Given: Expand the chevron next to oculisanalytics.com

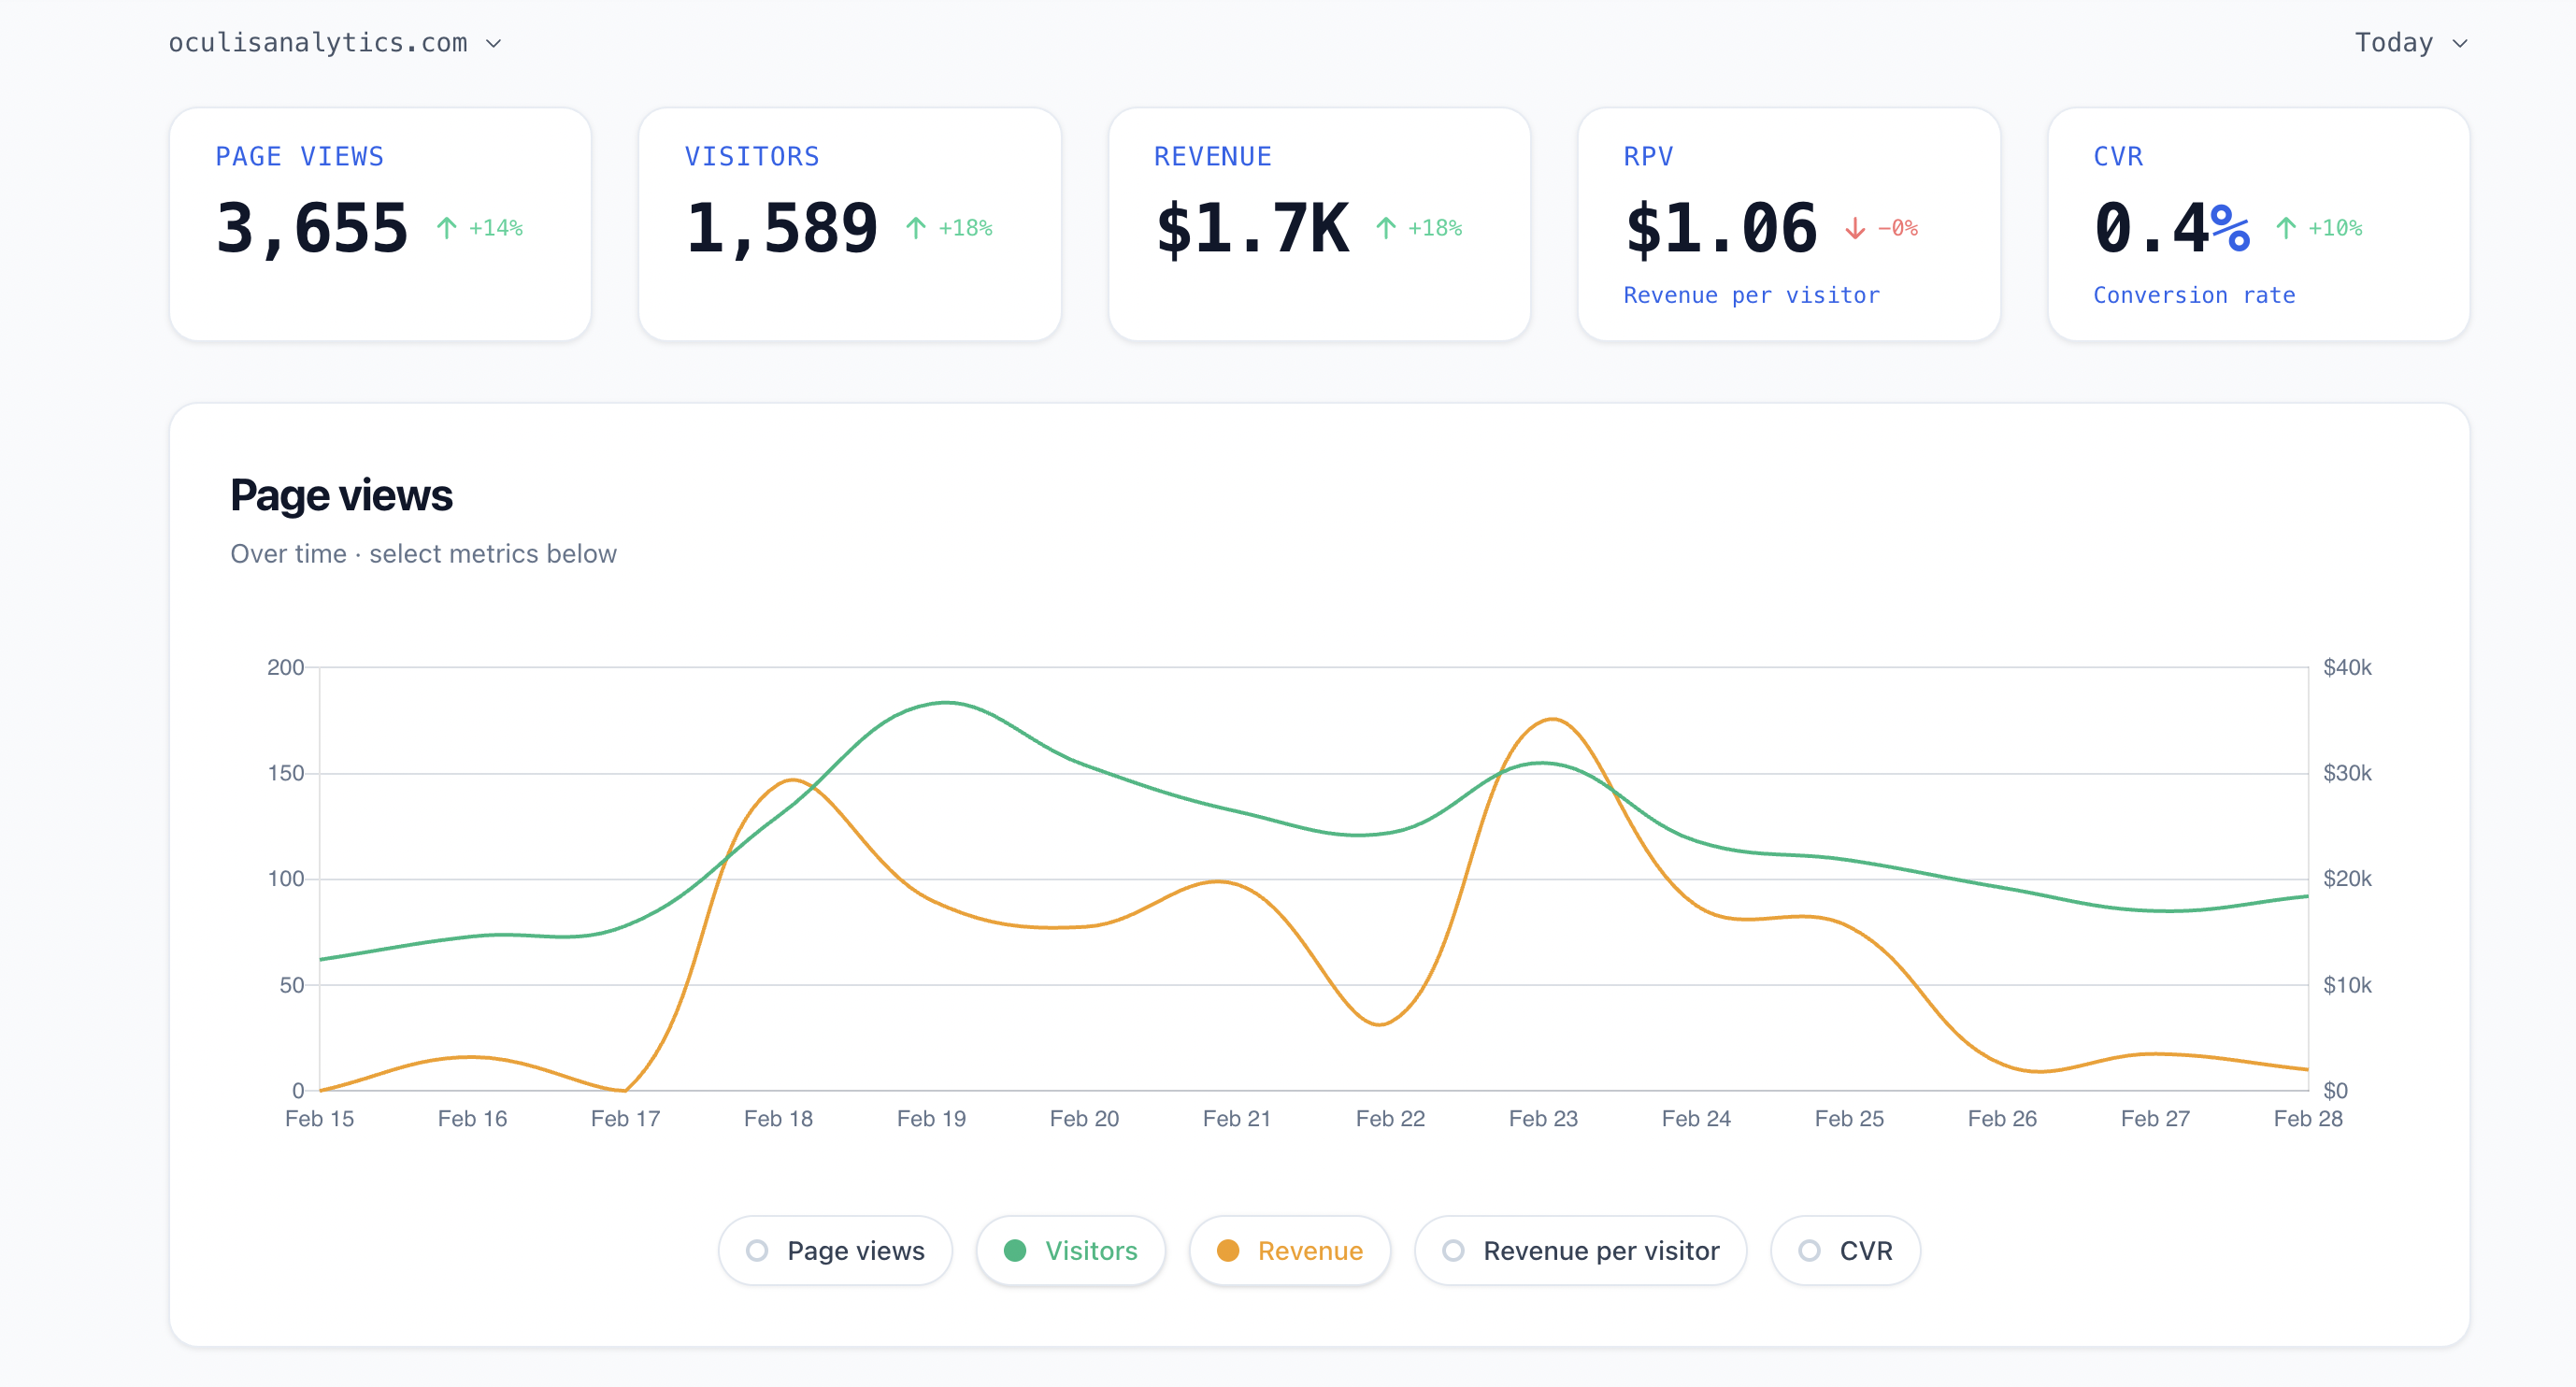Looking at the screenshot, I should tap(494, 43).
